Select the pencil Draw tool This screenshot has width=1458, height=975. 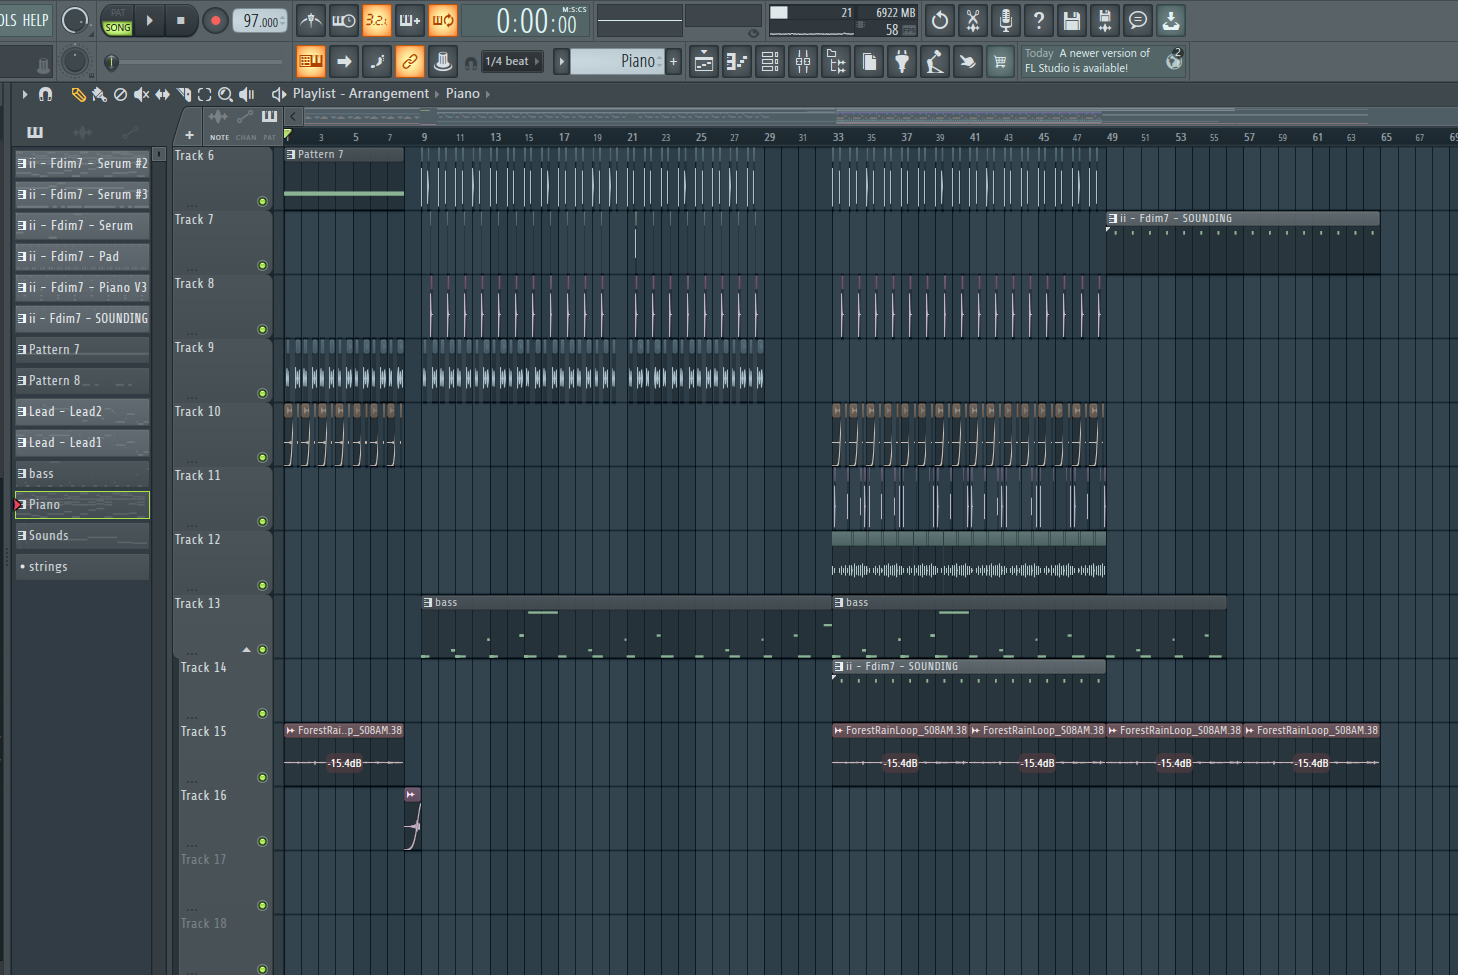[x=78, y=94]
